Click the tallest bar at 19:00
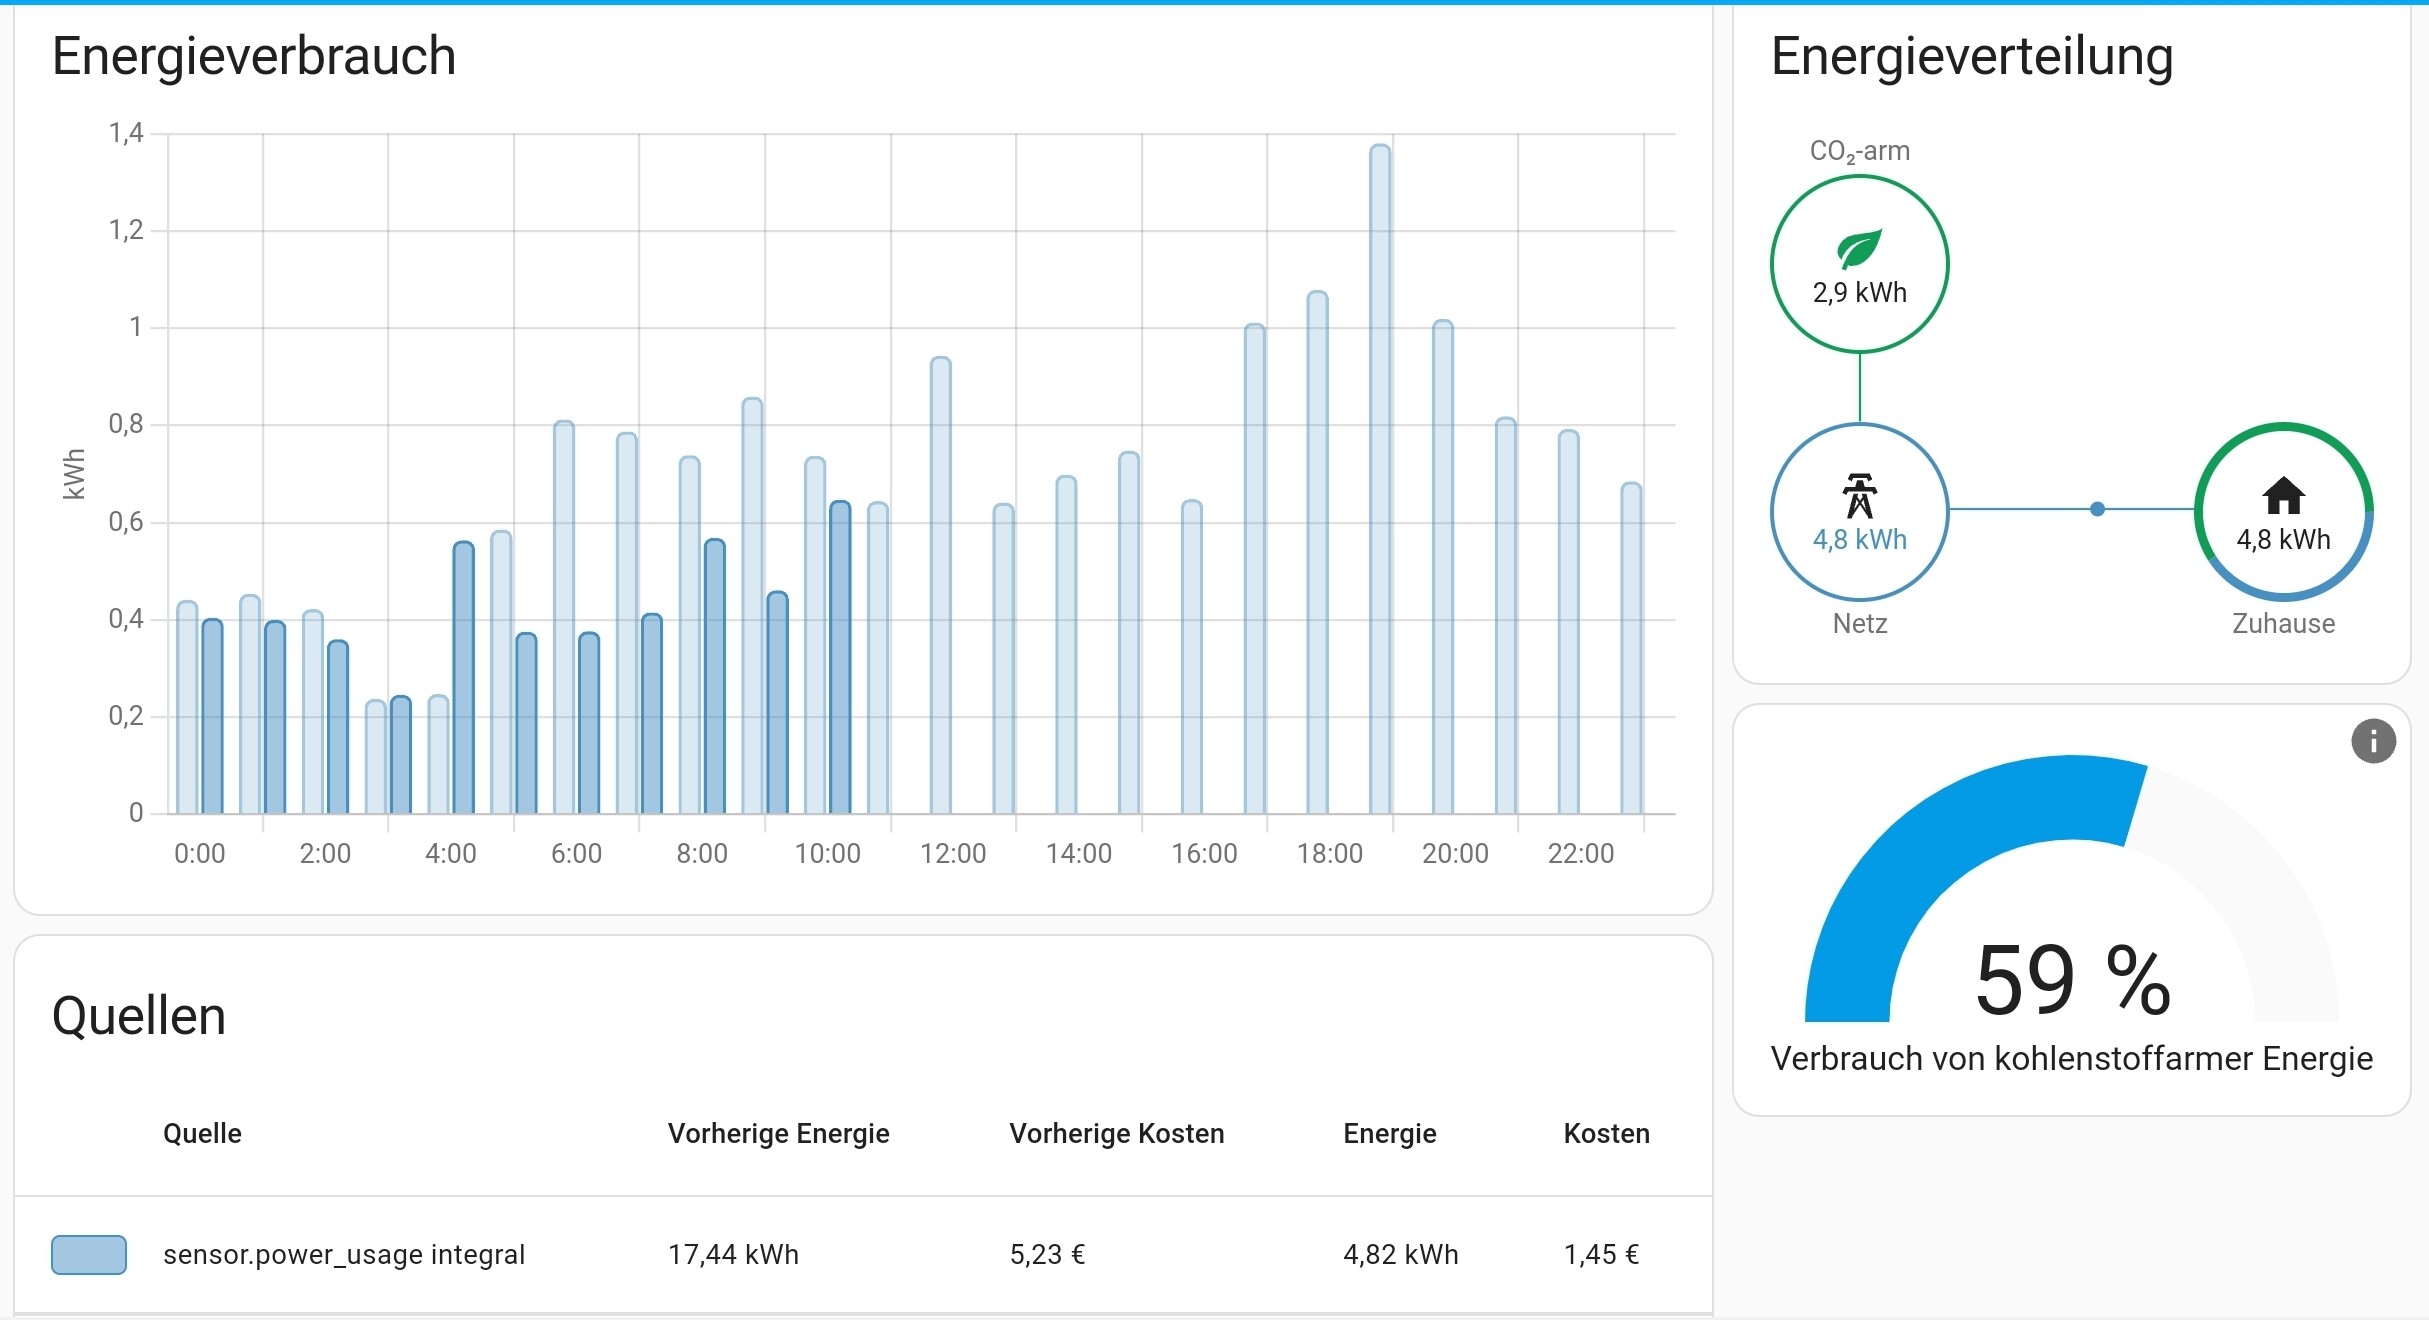Screen dimensions: 2429x1320 1380,480
